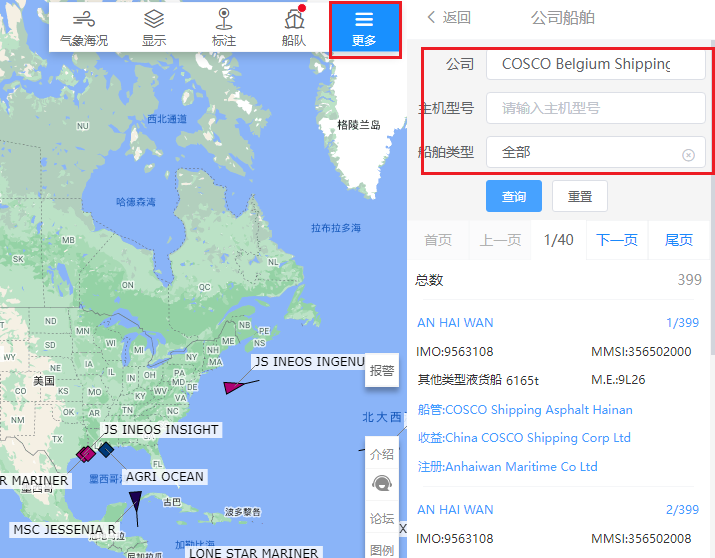Viewport: 715px width, 558px height.
Task: Click the JS INEOS INGENU map label
Action: 309,362
